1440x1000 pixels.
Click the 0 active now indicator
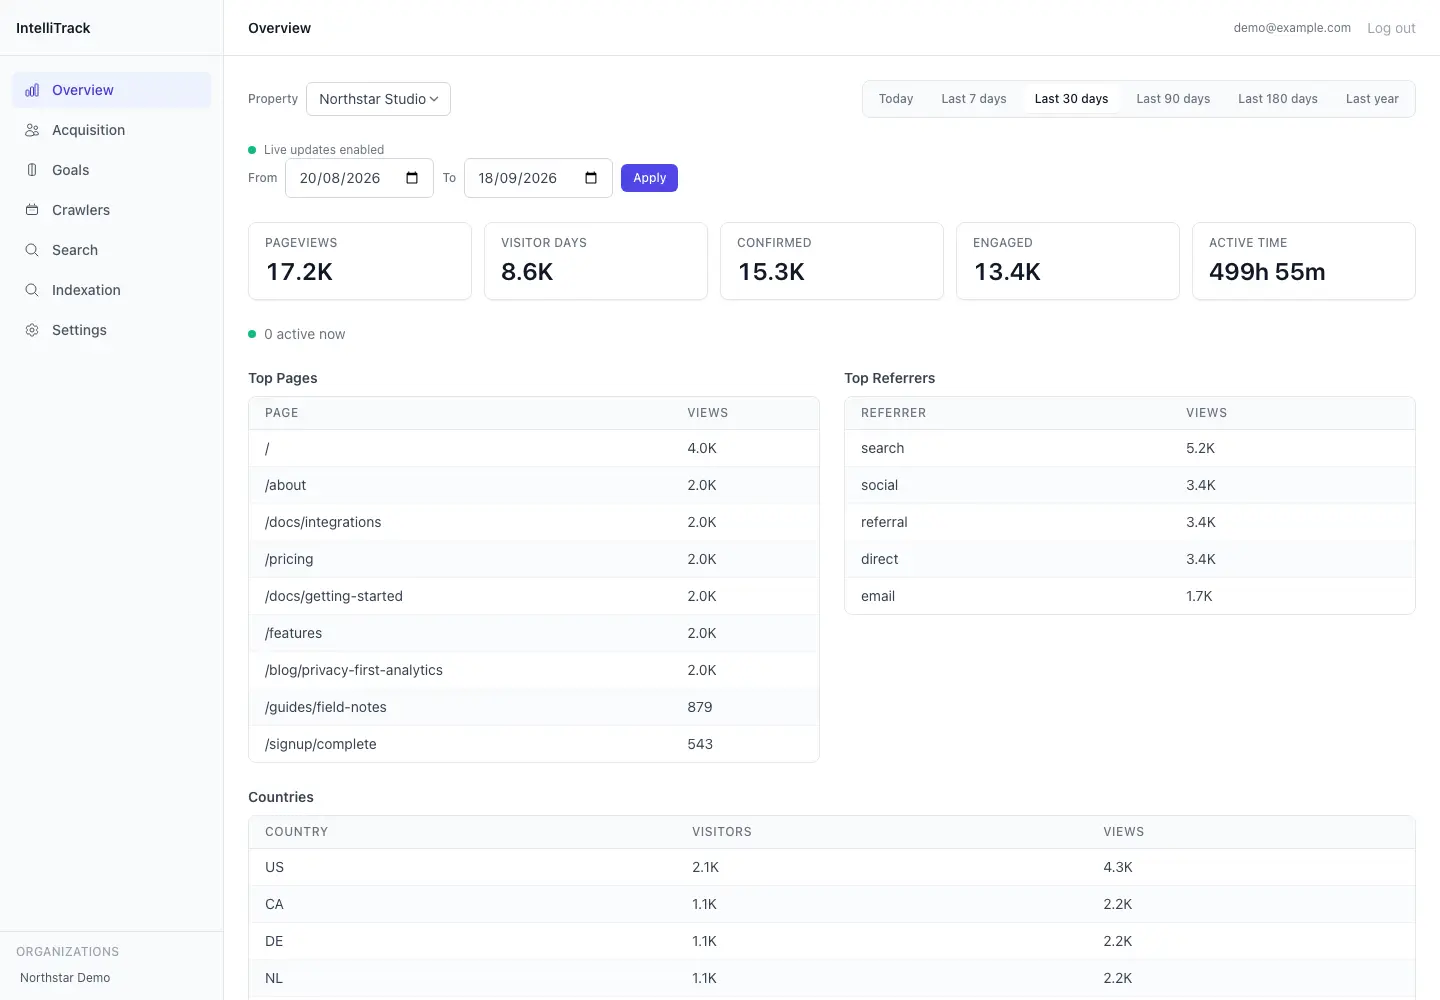(x=297, y=334)
